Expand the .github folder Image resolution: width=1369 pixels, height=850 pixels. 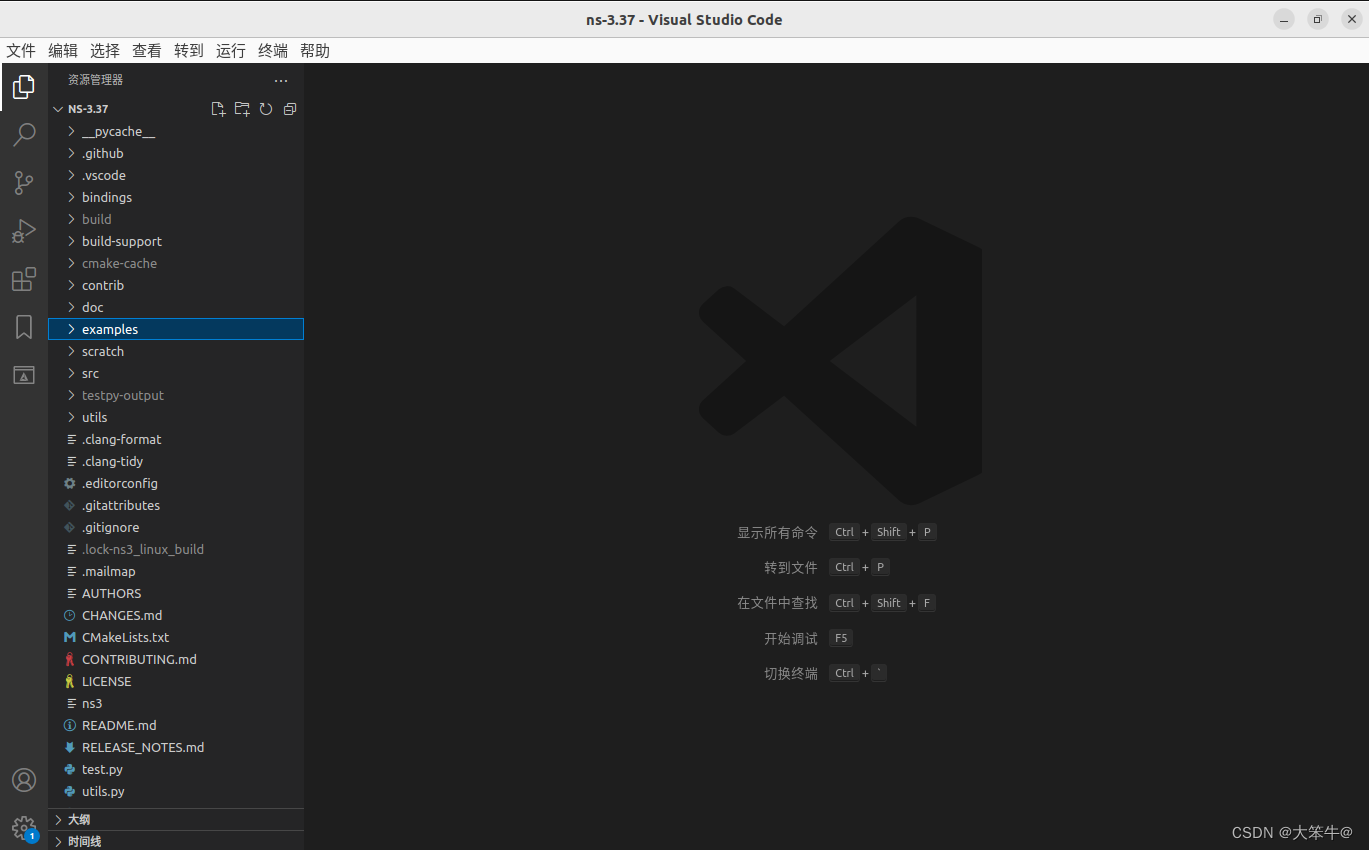[x=71, y=153]
